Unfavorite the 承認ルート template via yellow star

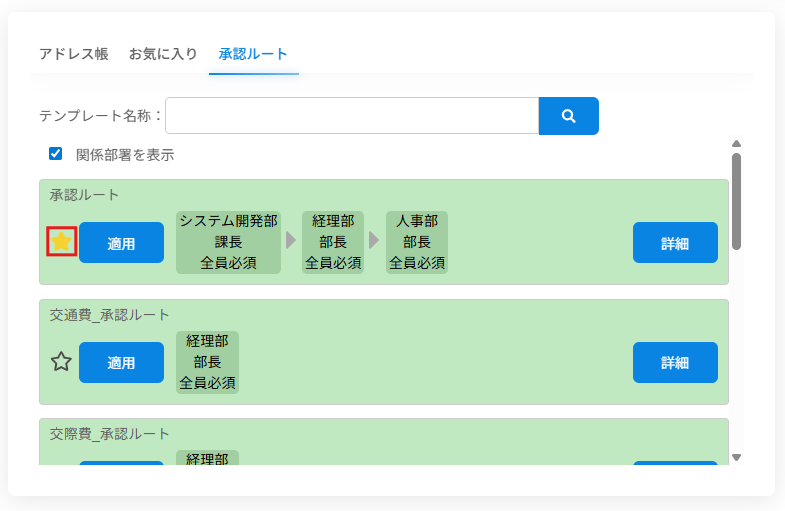tap(62, 241)
